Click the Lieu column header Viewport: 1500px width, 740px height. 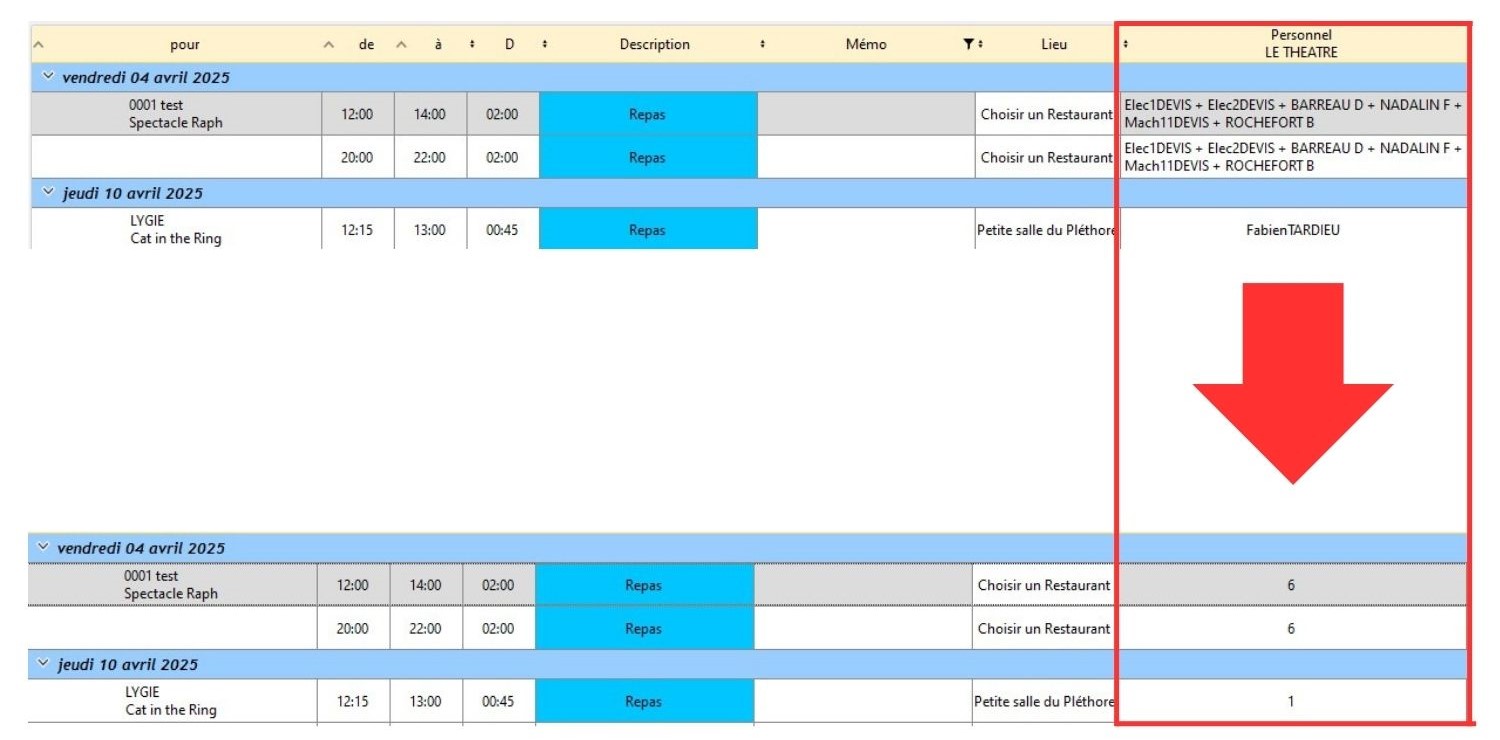pyautogui.click(x=1053, y=44)
